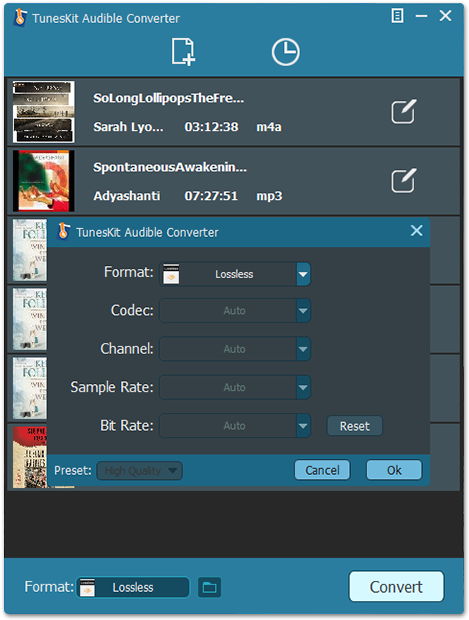
Task: Click the mp3 format label
Action: [269, 196]
